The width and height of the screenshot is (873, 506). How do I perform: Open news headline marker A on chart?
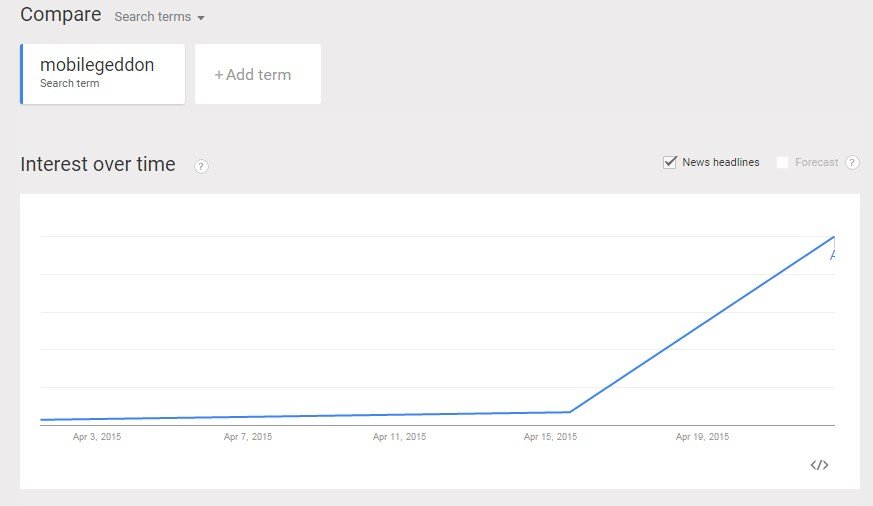click(832, 255)
